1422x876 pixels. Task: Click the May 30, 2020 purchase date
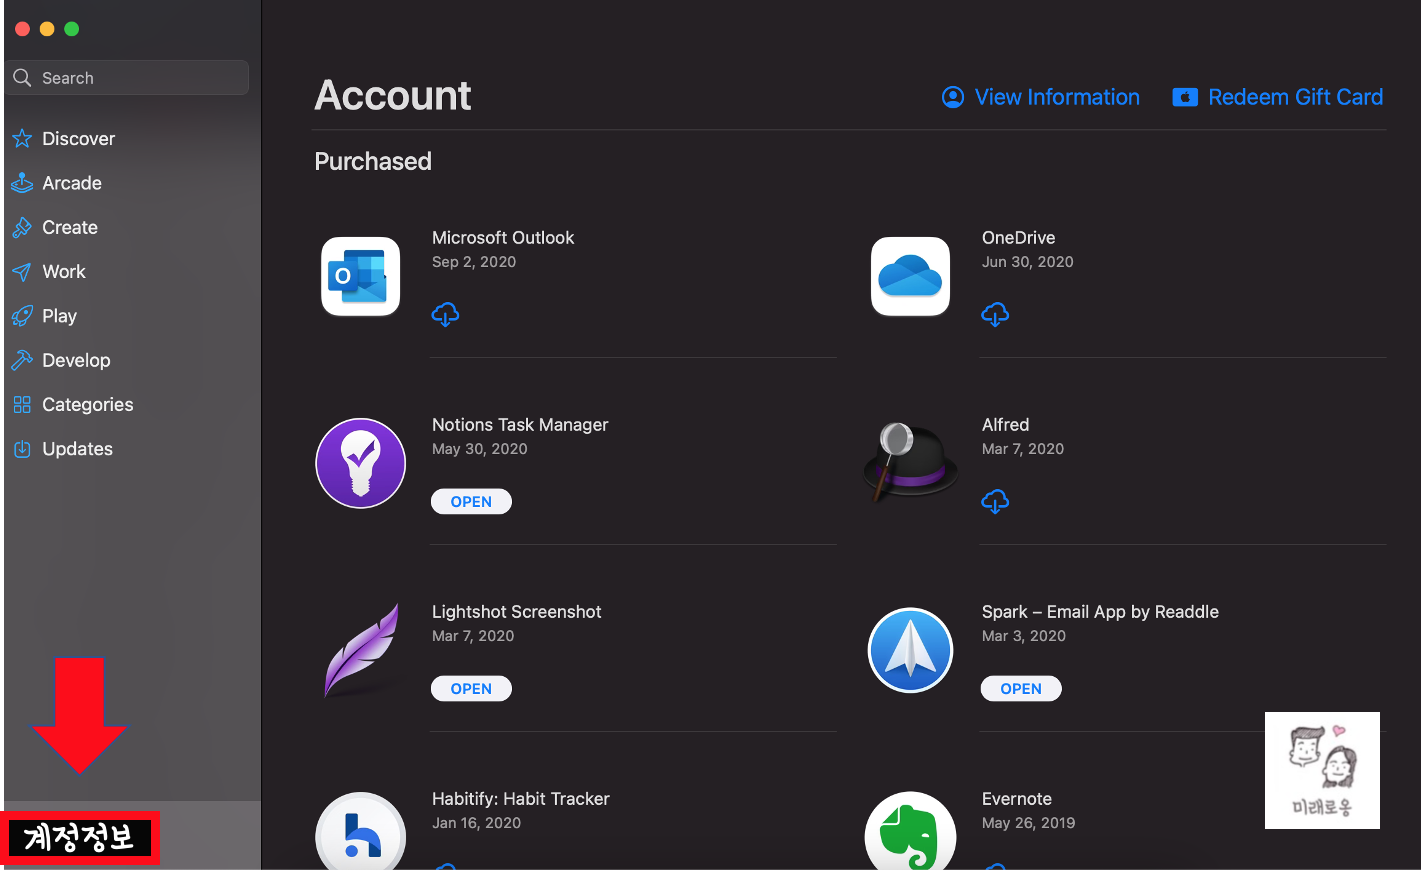point(479,449)
